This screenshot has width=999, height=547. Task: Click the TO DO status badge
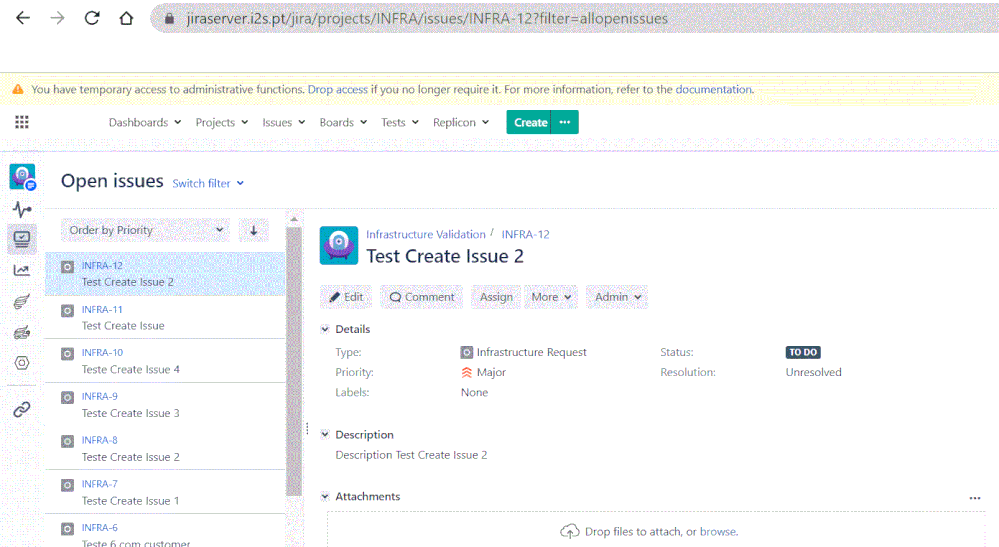pyautogui.click(x=803, y=352)
